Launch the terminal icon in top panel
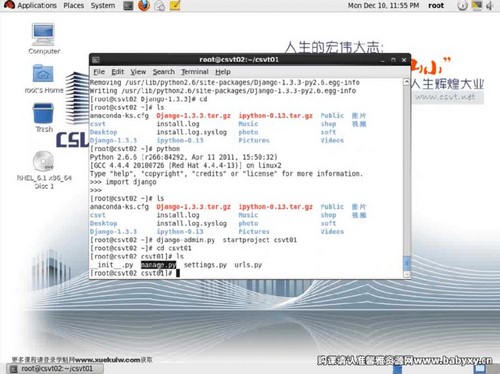Screen dimensions: 500x374 click(x=128, y=6)
